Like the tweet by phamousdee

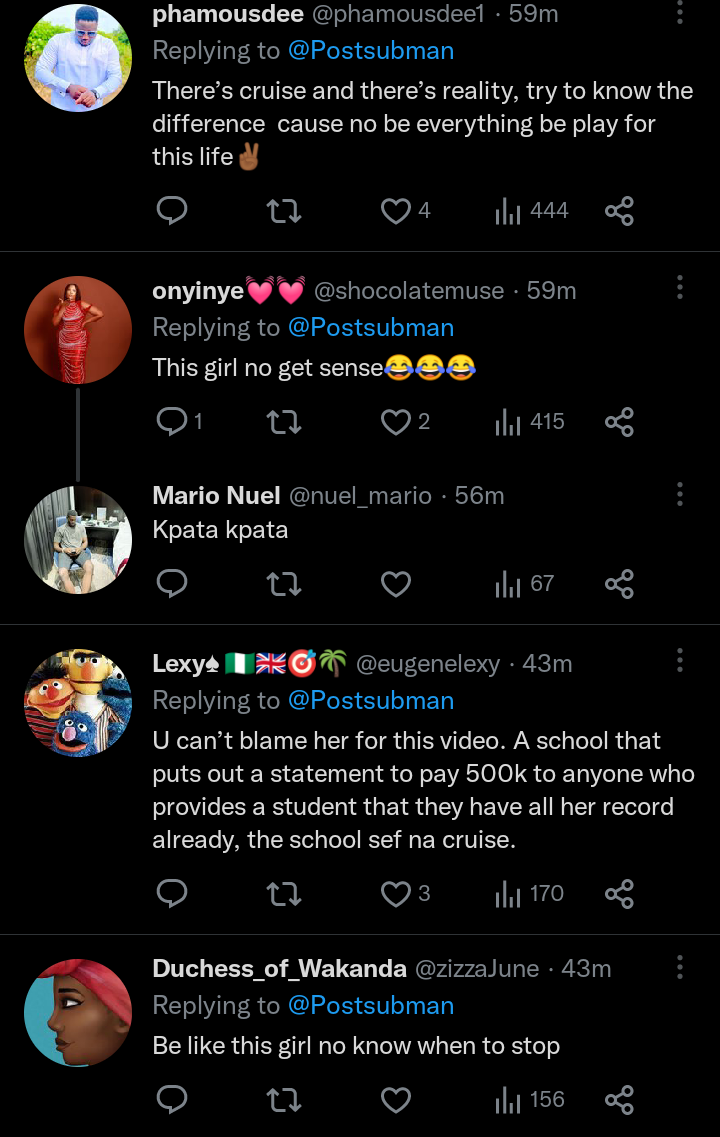click(x=397, y=211)
